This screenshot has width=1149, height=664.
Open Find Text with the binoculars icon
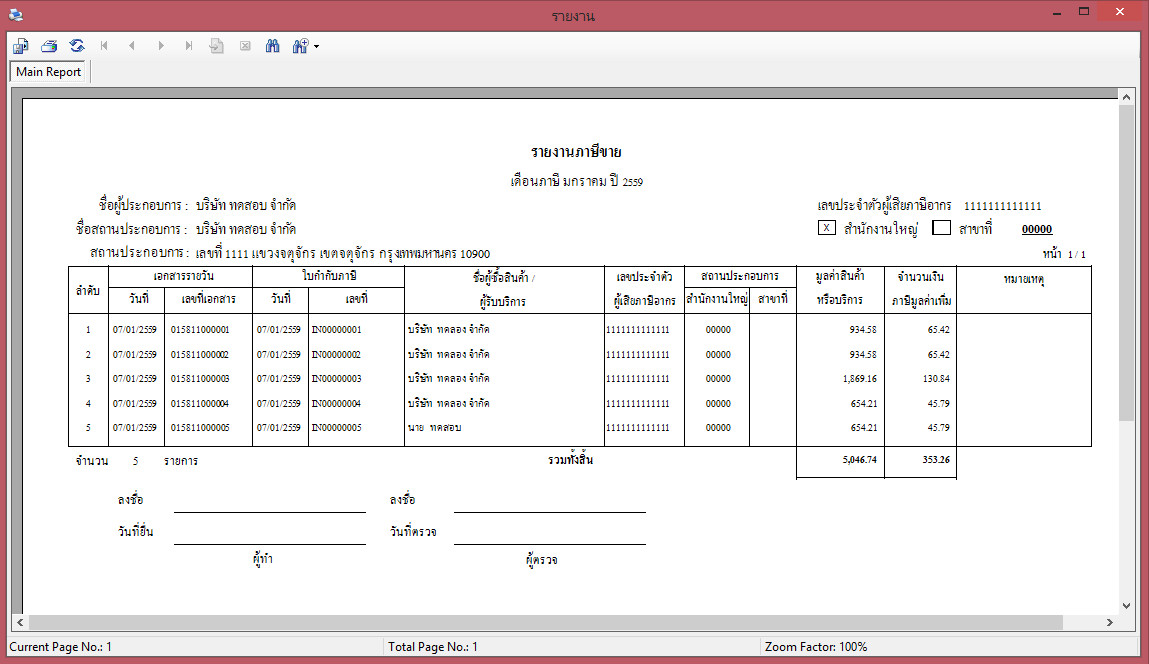(272, 46)
